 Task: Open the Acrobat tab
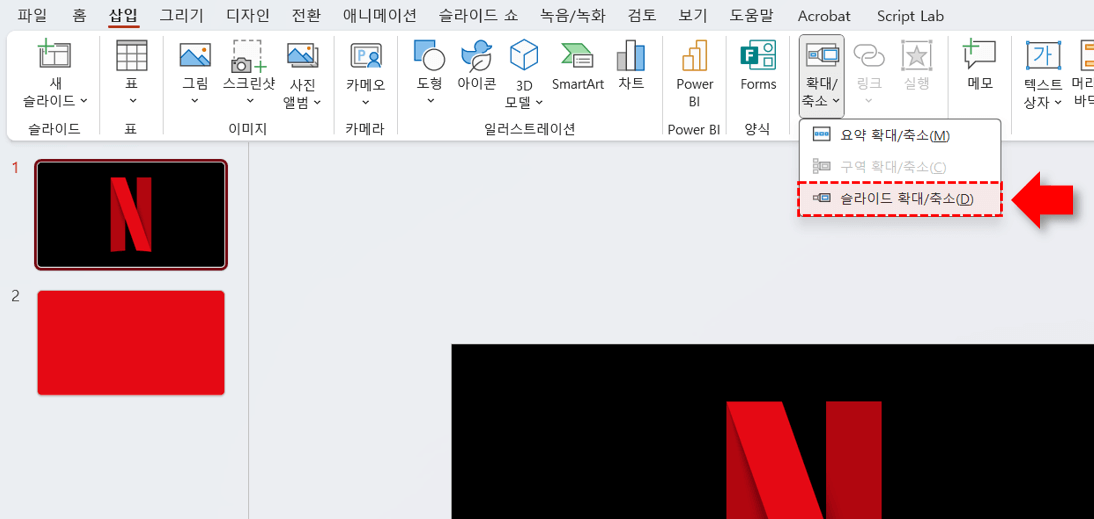824,16
